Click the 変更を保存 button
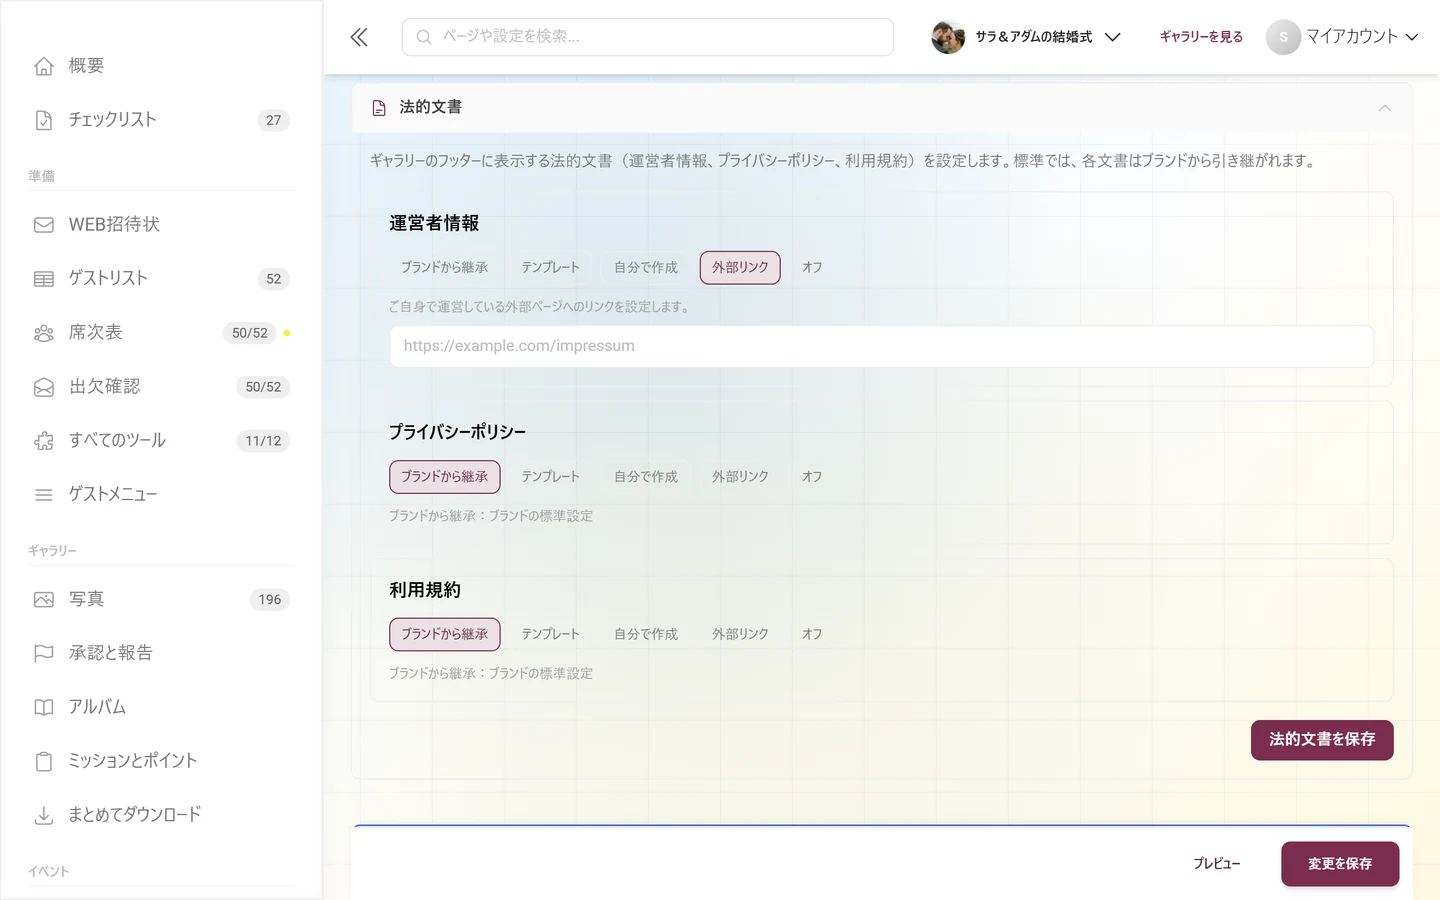 click(1340, 864)
